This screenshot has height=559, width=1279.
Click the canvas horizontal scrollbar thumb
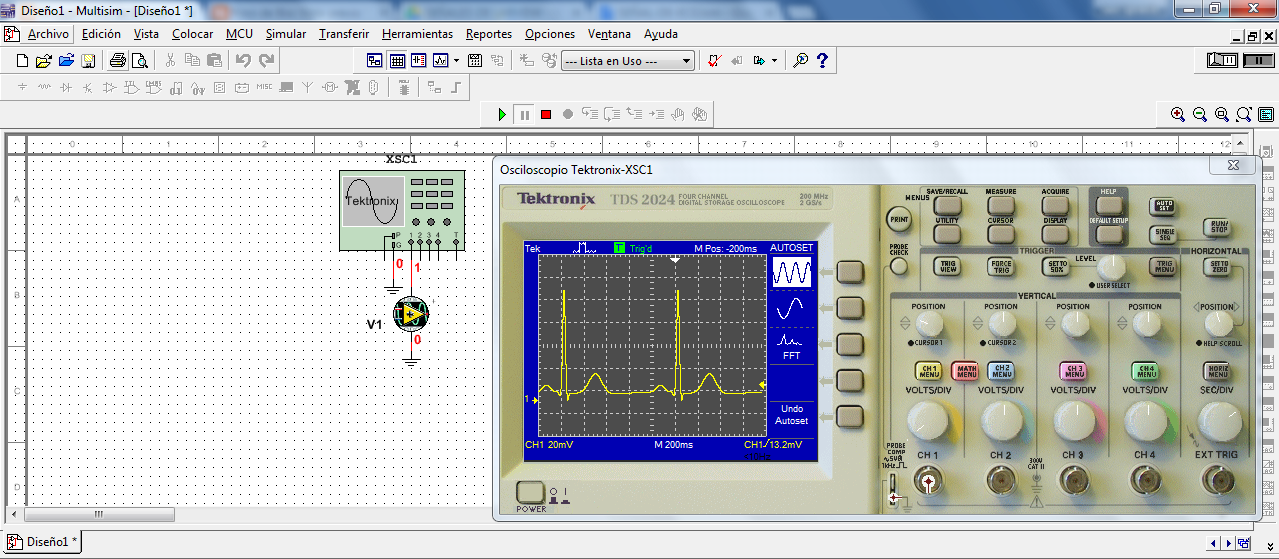click(x=99, y=515)
